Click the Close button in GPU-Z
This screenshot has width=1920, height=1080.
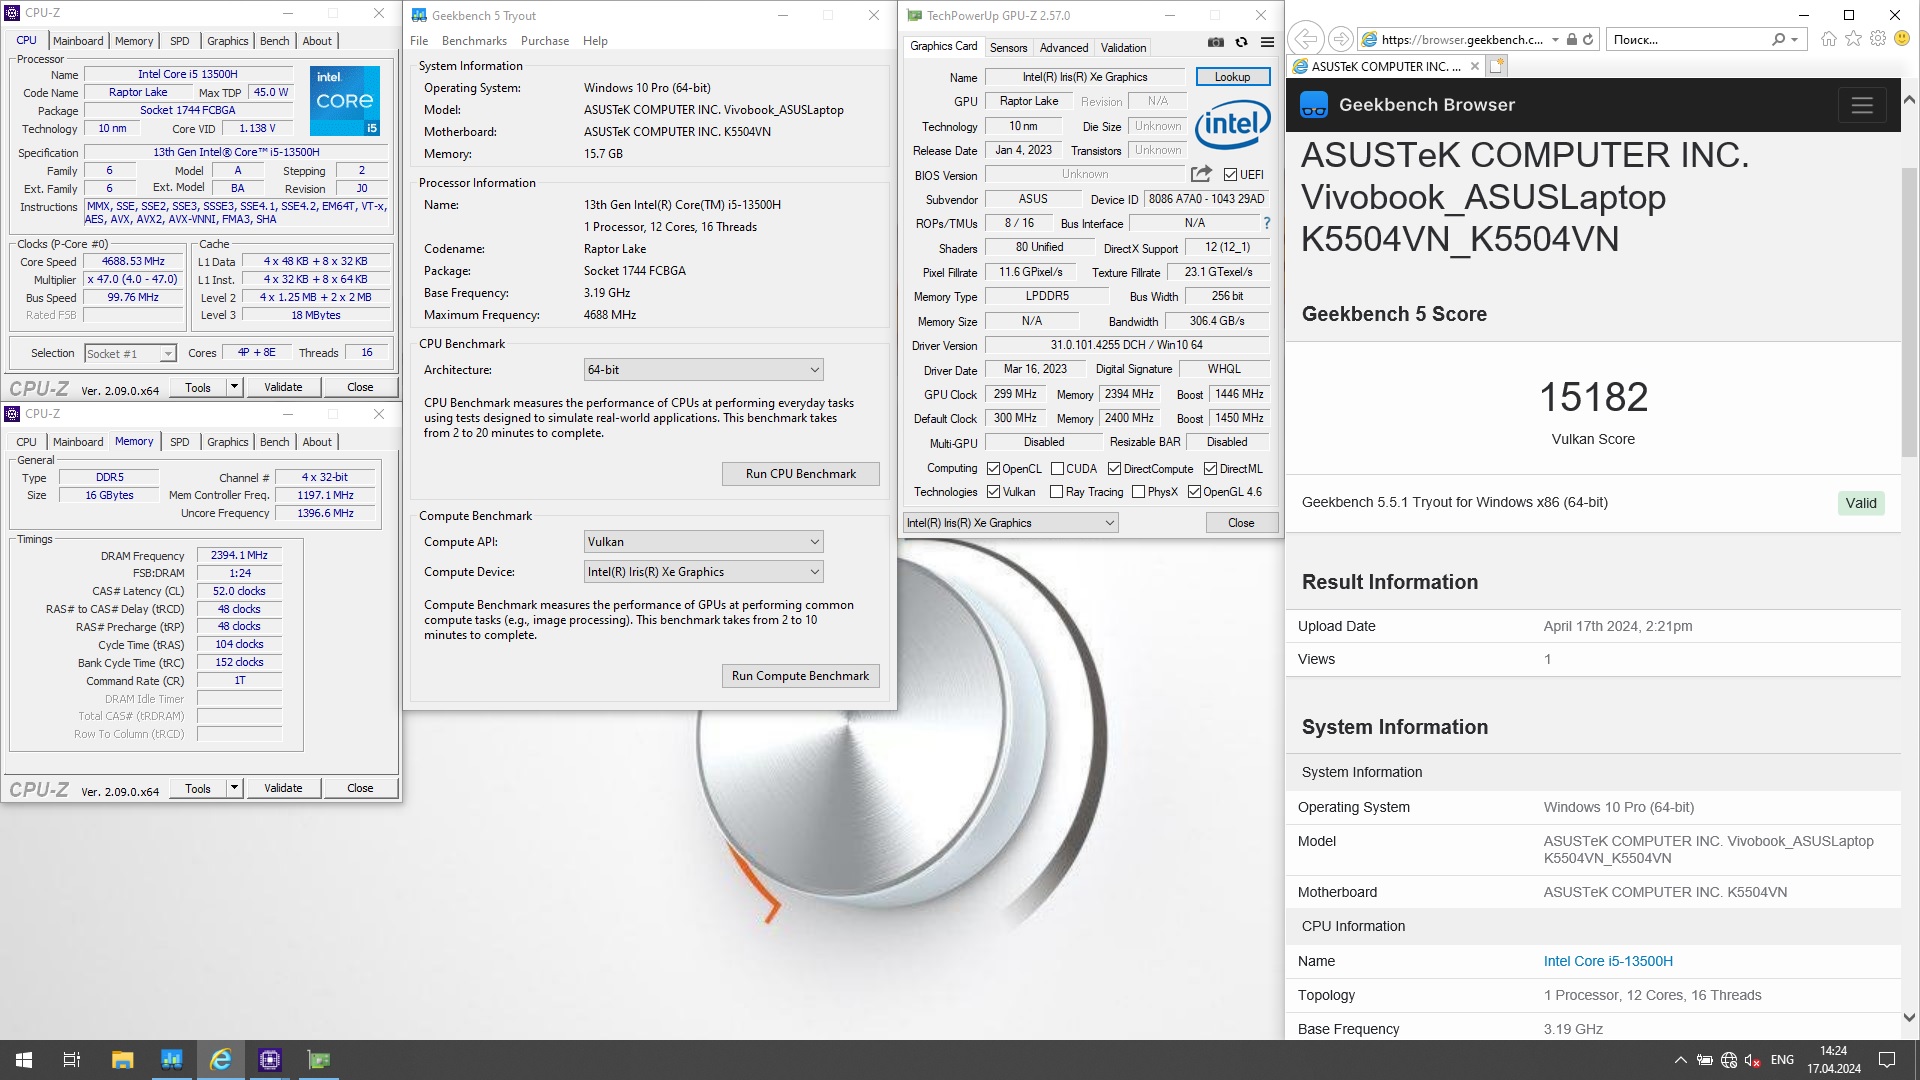1240,522
